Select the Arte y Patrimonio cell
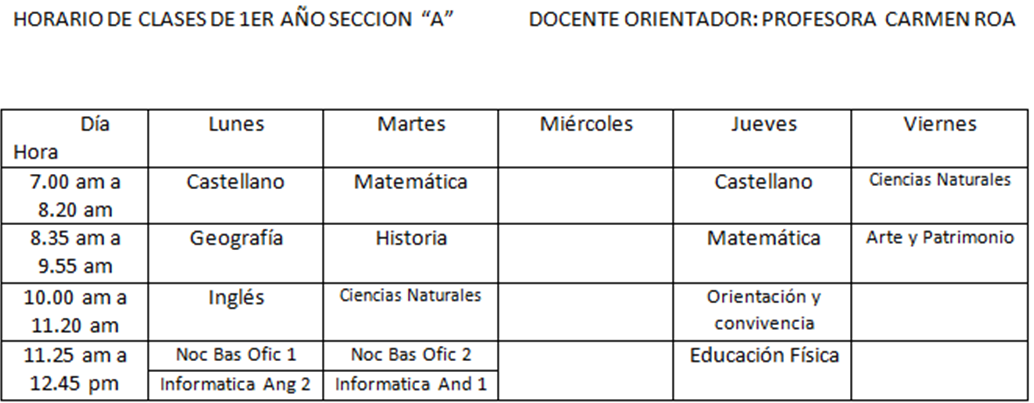This screenshot has width=1034, height=403. 940,253
